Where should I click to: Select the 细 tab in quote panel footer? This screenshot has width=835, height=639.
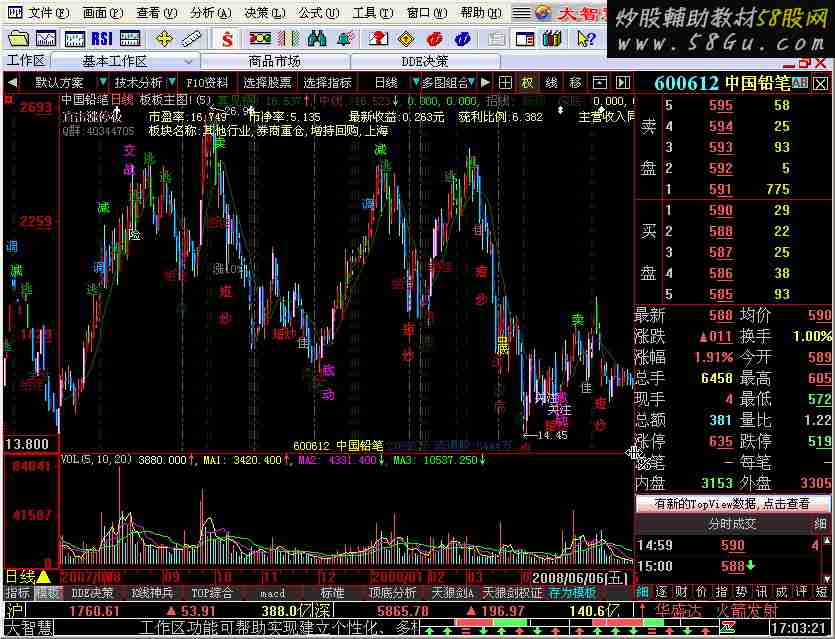(x=643, y=592)
